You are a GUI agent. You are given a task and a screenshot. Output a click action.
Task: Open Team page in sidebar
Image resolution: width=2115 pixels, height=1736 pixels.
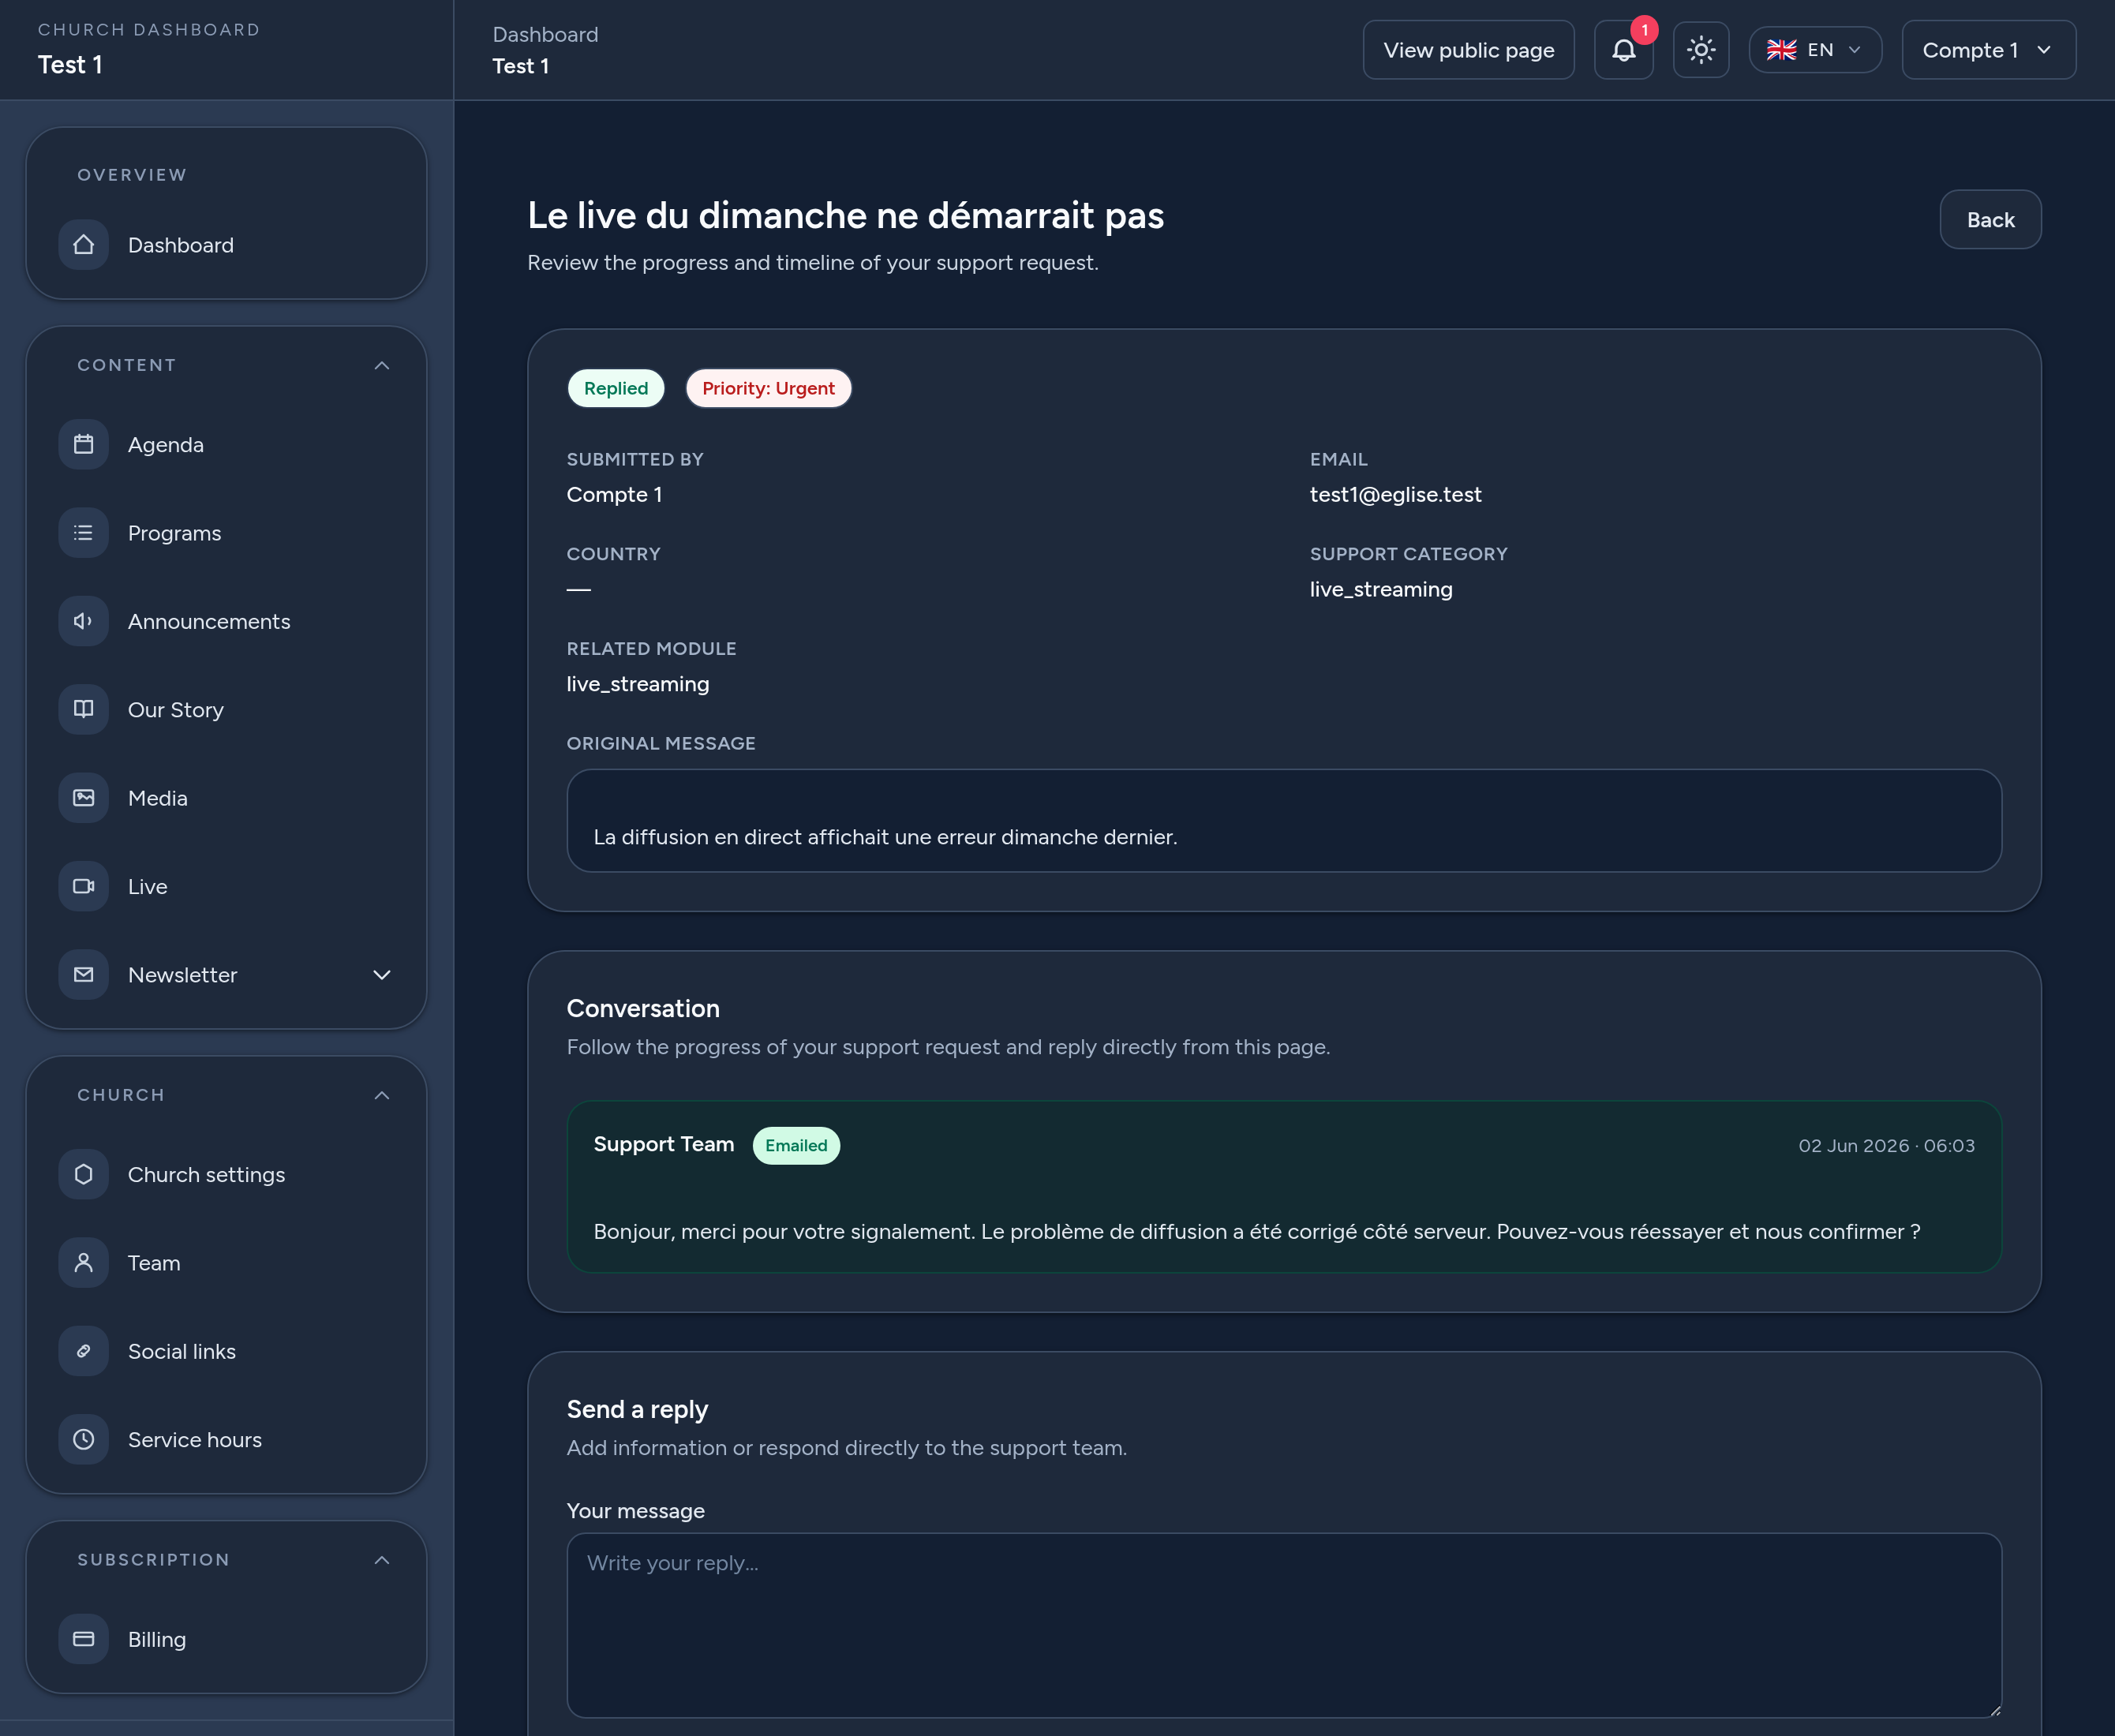226,1263
